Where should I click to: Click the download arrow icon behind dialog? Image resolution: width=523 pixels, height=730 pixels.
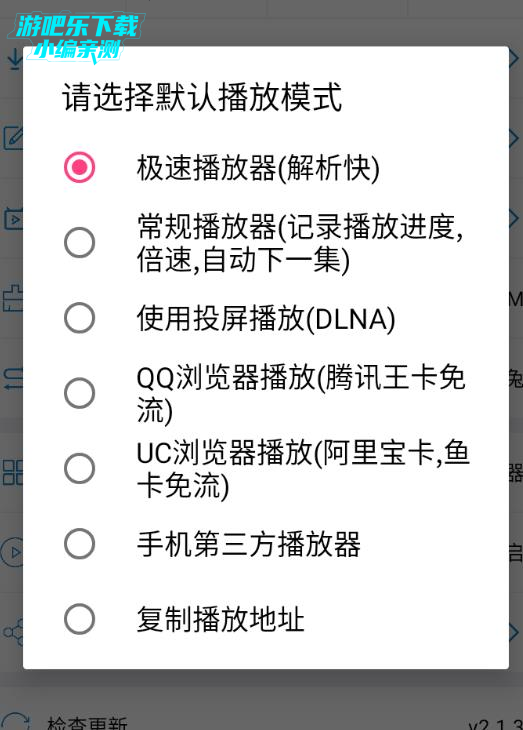click(14, 60)
